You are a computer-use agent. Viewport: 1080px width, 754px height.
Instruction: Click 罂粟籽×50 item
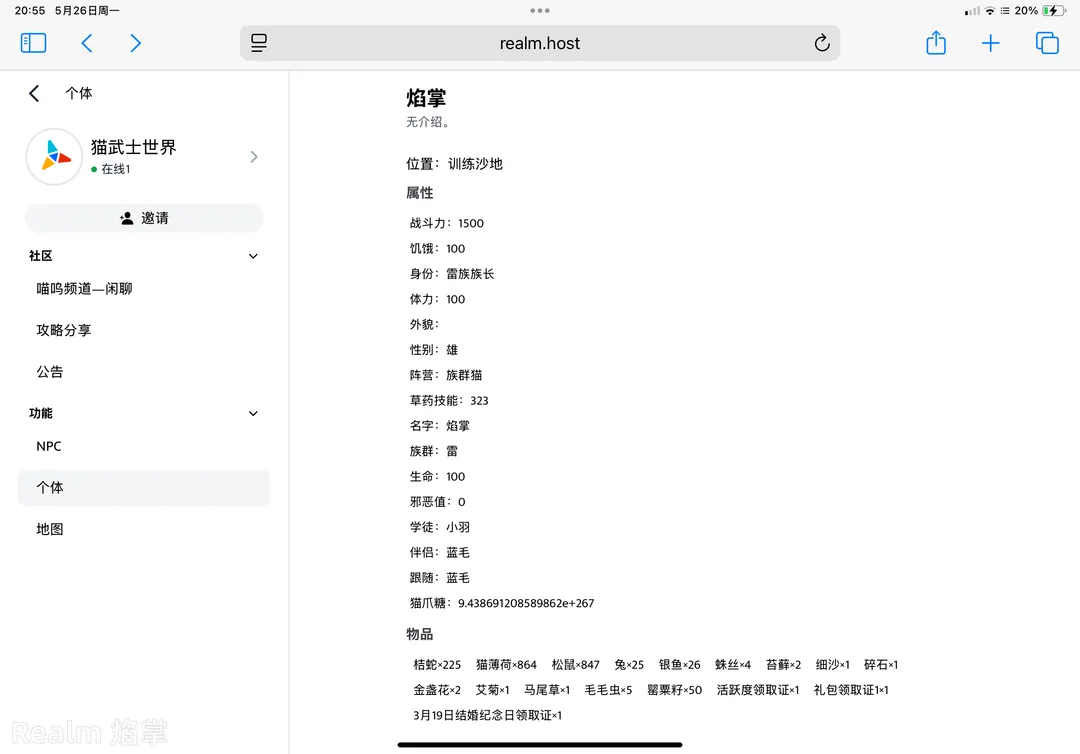[674, 690]
